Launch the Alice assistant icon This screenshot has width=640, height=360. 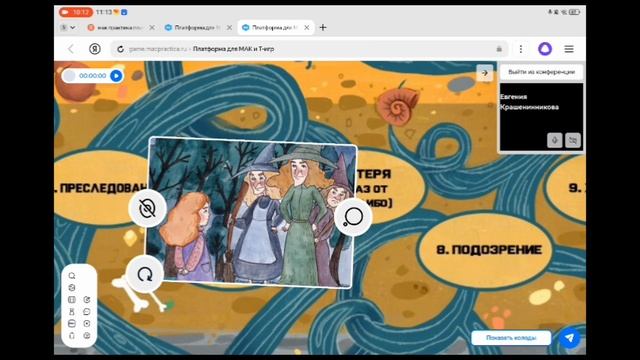[x=545, y=49]
